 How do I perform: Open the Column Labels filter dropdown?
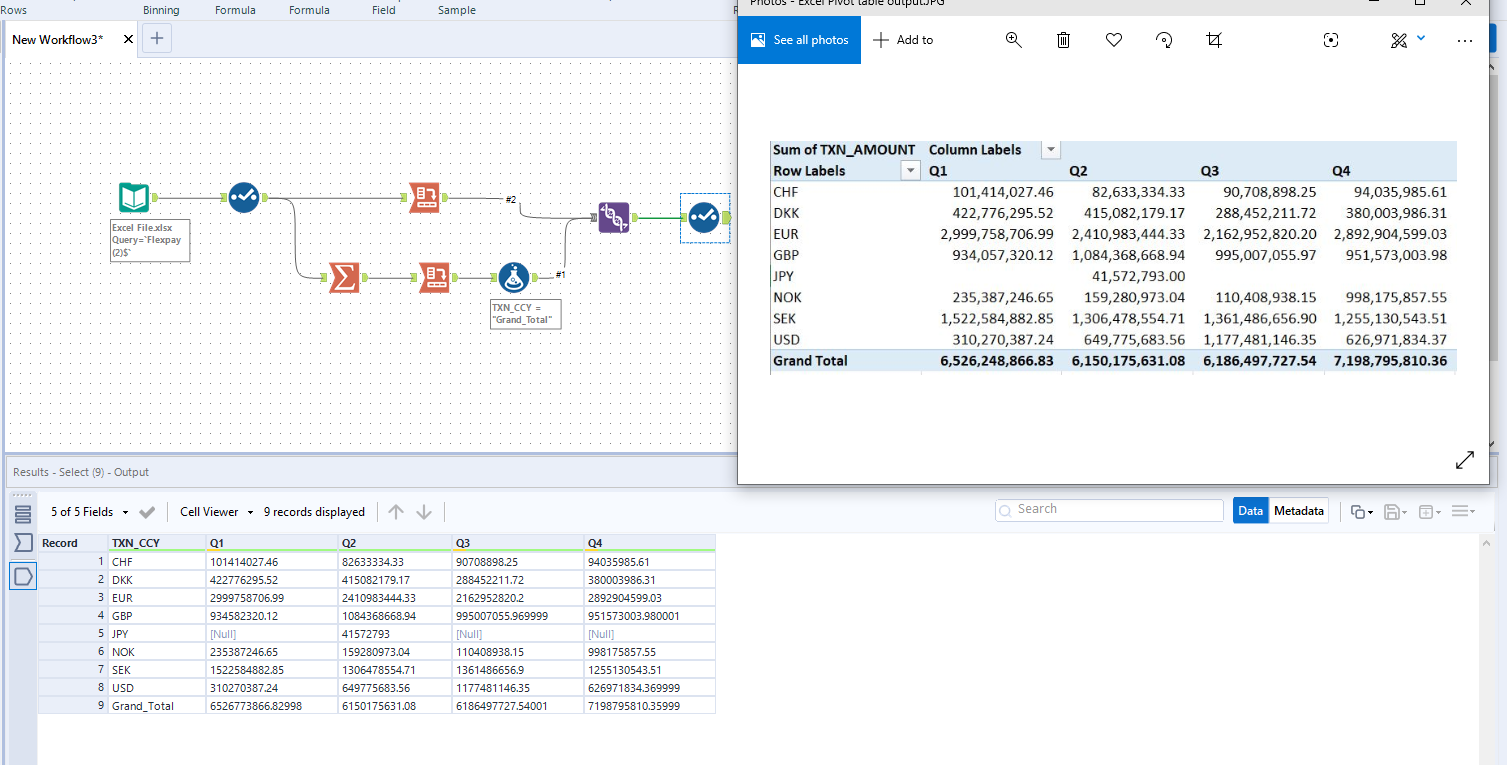[x=1050, y=149]
